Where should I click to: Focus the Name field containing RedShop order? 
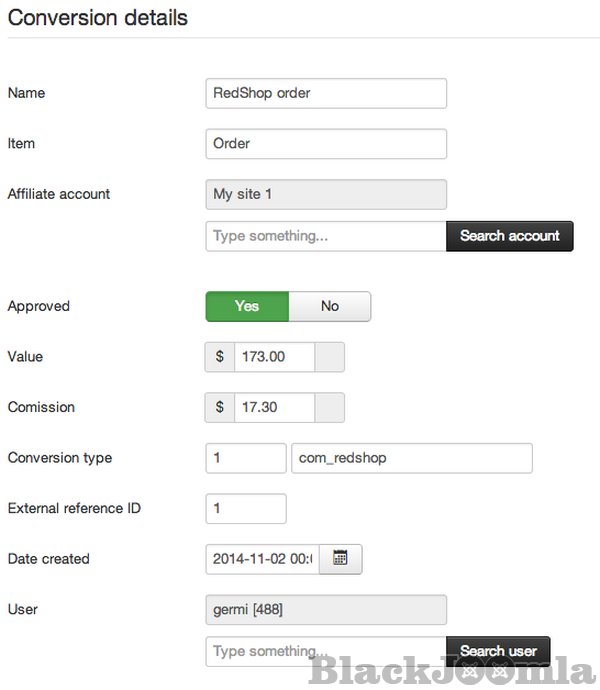click(325, 93)
